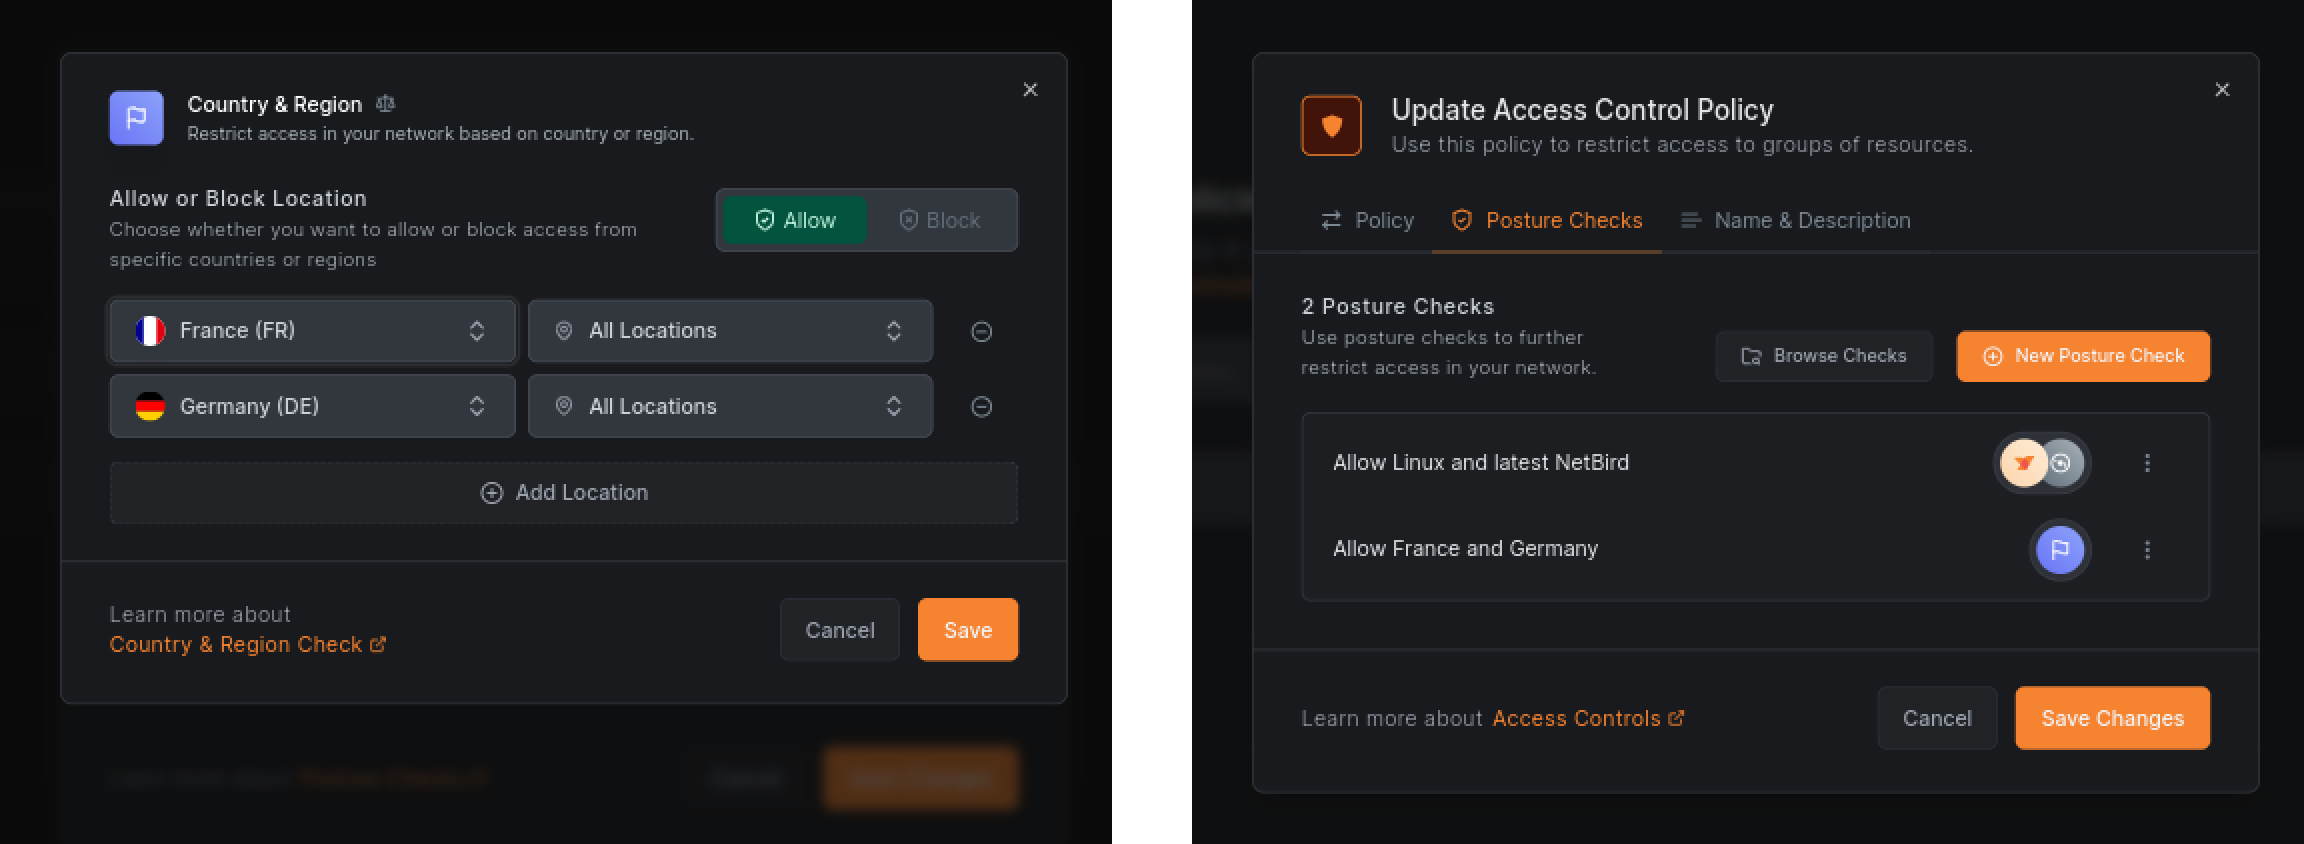Open options menu for Allow Linux and latest NetBird
This screenshot has height=844, width=2304.
pyautogui.click(x=2146, y=463)
